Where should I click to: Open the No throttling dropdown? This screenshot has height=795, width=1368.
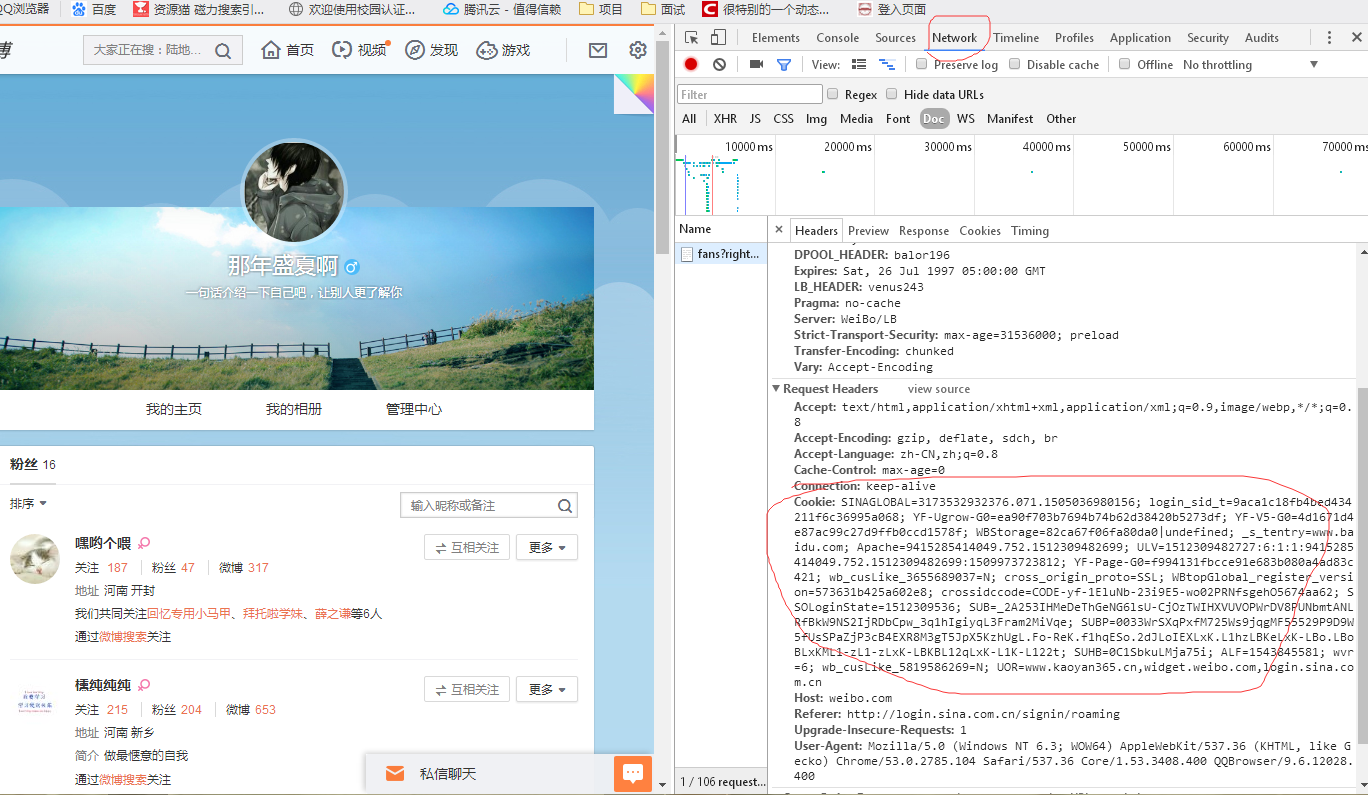(x=1250, y=64)
